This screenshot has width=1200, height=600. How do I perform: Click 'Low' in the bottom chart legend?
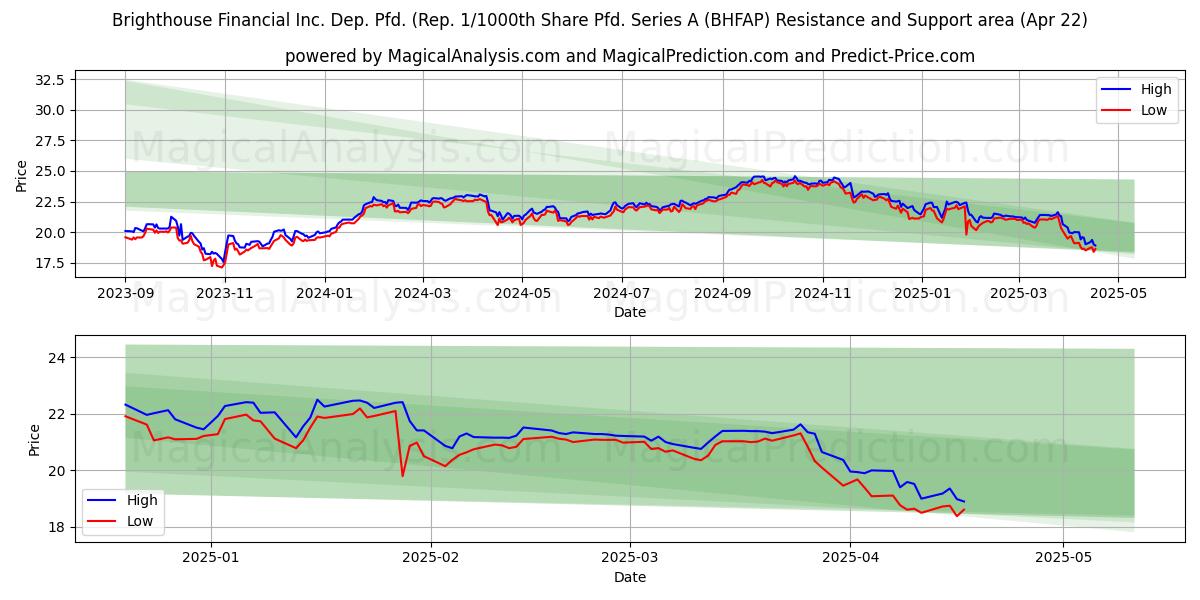[x=140, y=520]
